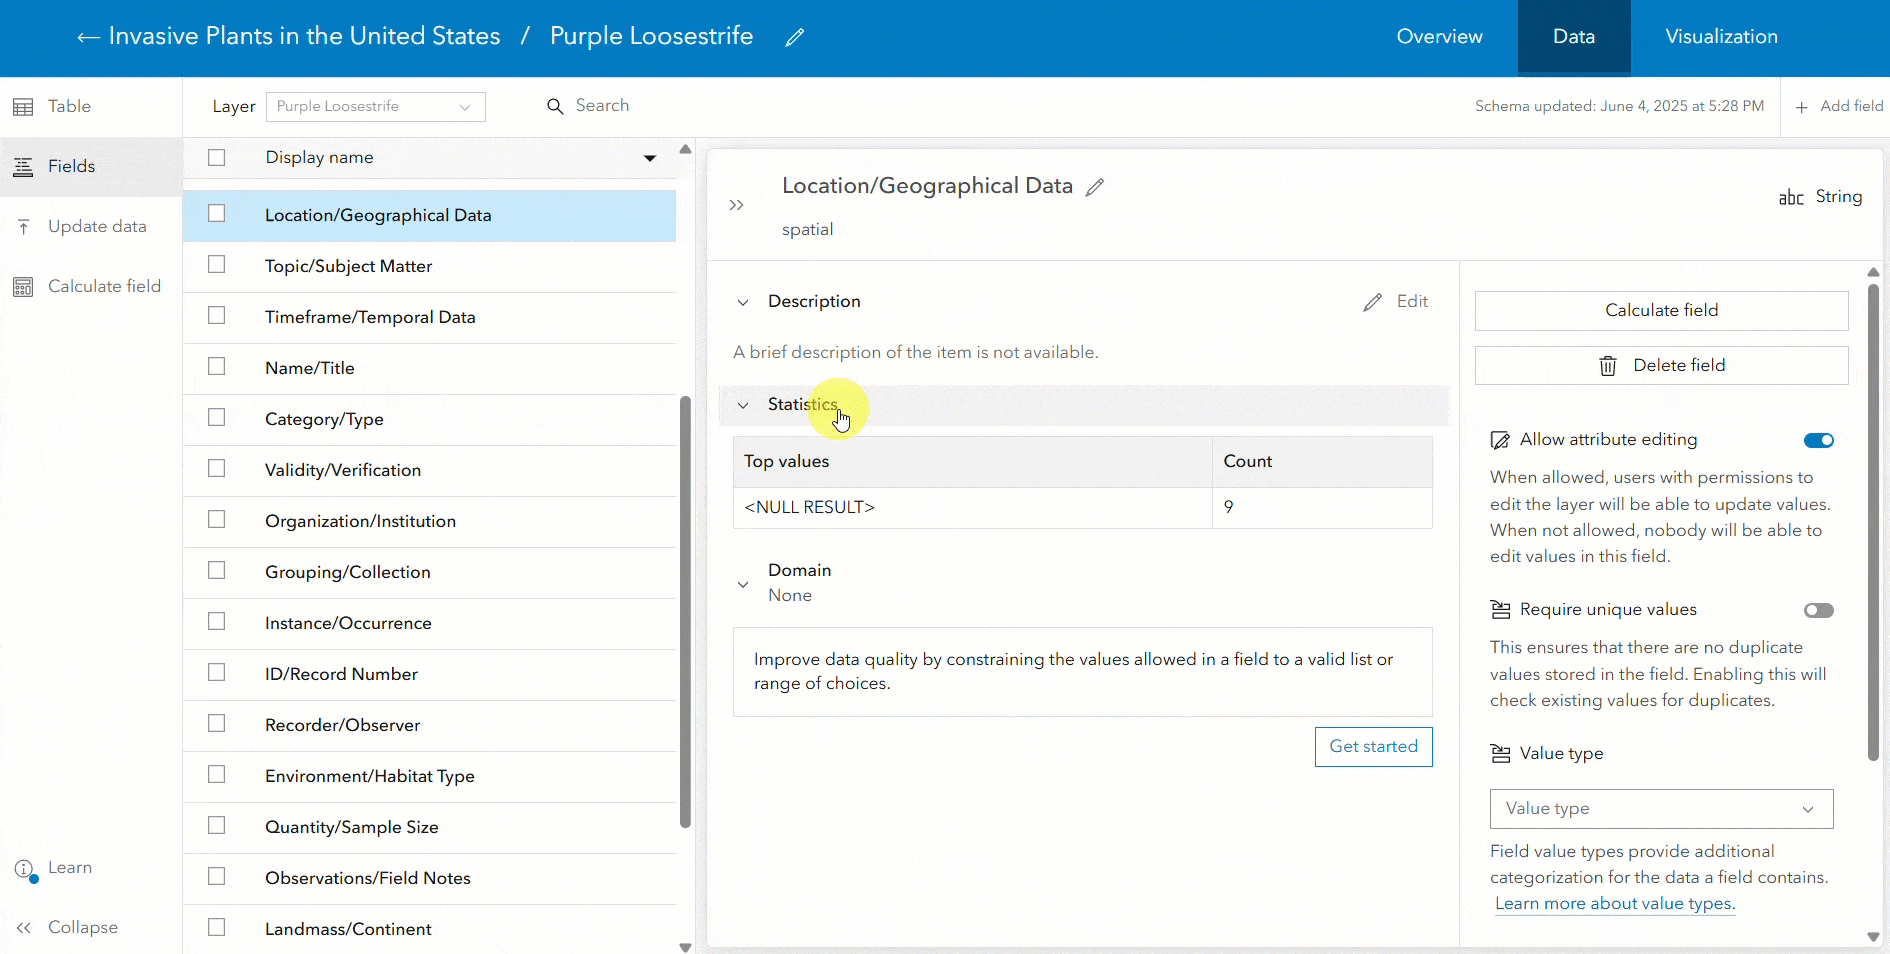Image resolution: width=1890 pixels, height=954 pixels.
Task: Check the Topic/Subject Matter field checkbox
Action: click(x=217, y=265)
